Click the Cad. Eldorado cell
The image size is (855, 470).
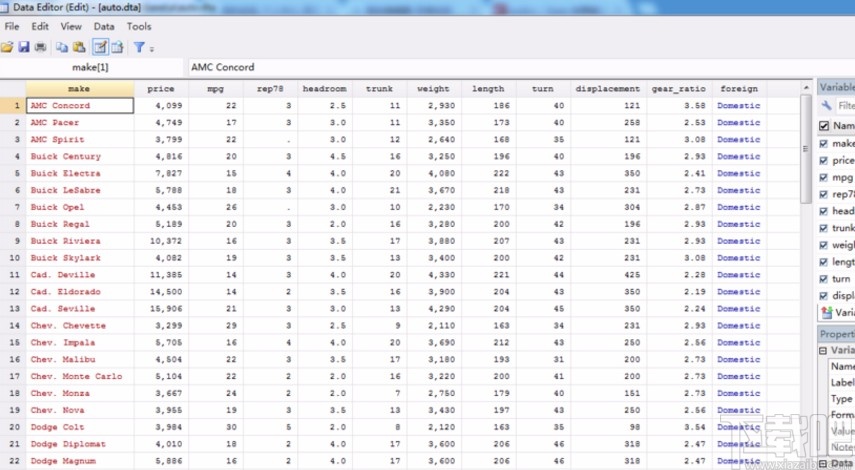pos(80,292)
